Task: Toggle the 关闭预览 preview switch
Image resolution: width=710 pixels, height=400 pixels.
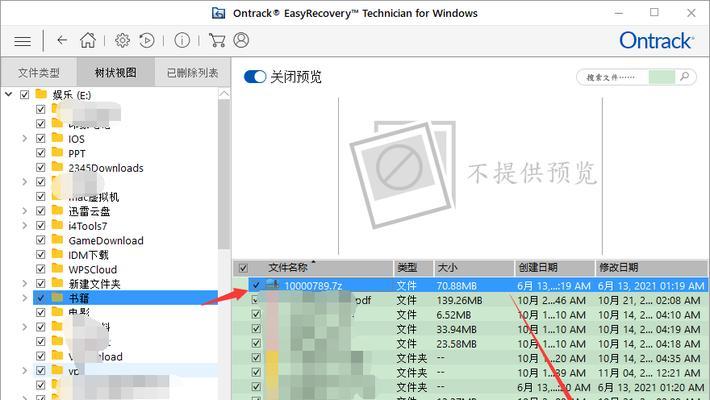Action: click(x=254, y=77)
